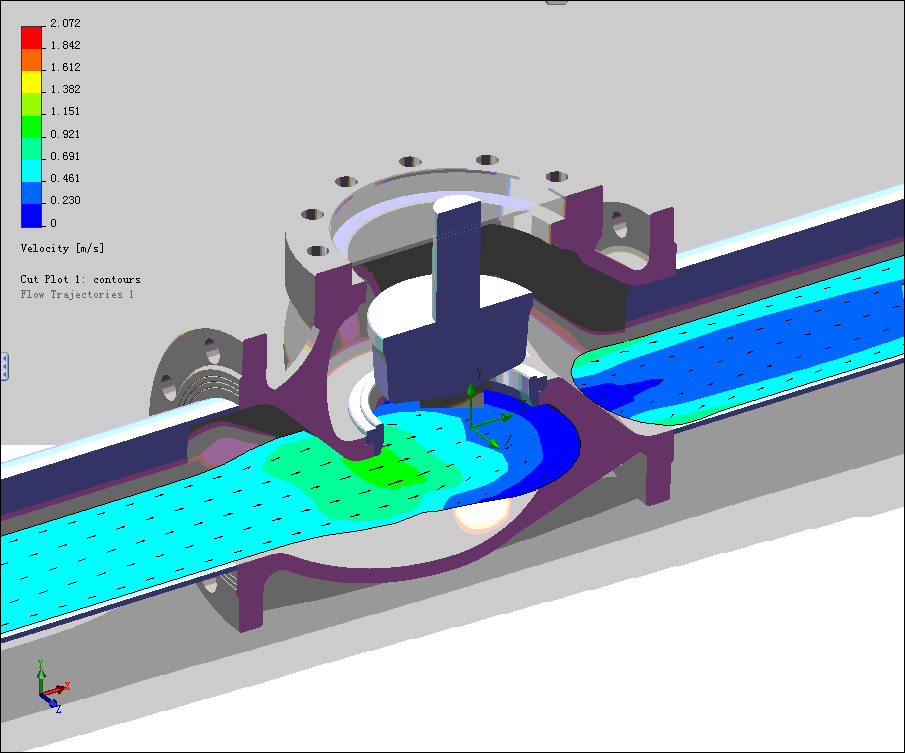
Task: Select legend value 1.382
Action: [x=65, y=89]
